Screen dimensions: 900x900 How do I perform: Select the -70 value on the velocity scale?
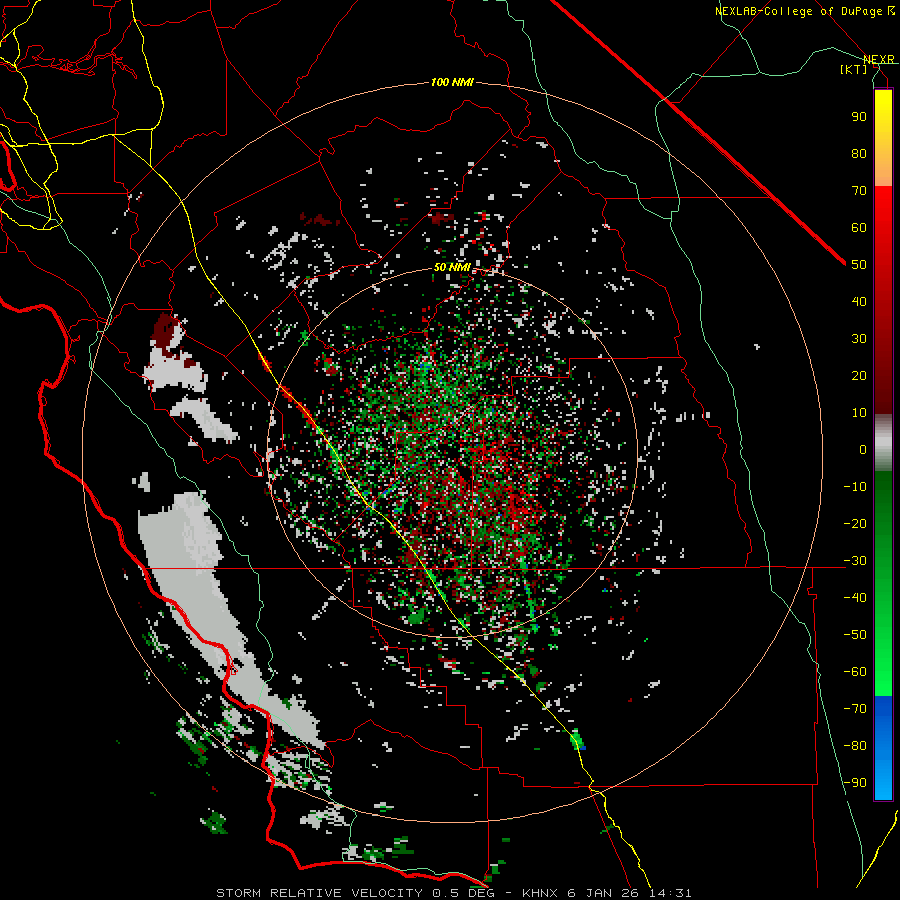[855, 709]
